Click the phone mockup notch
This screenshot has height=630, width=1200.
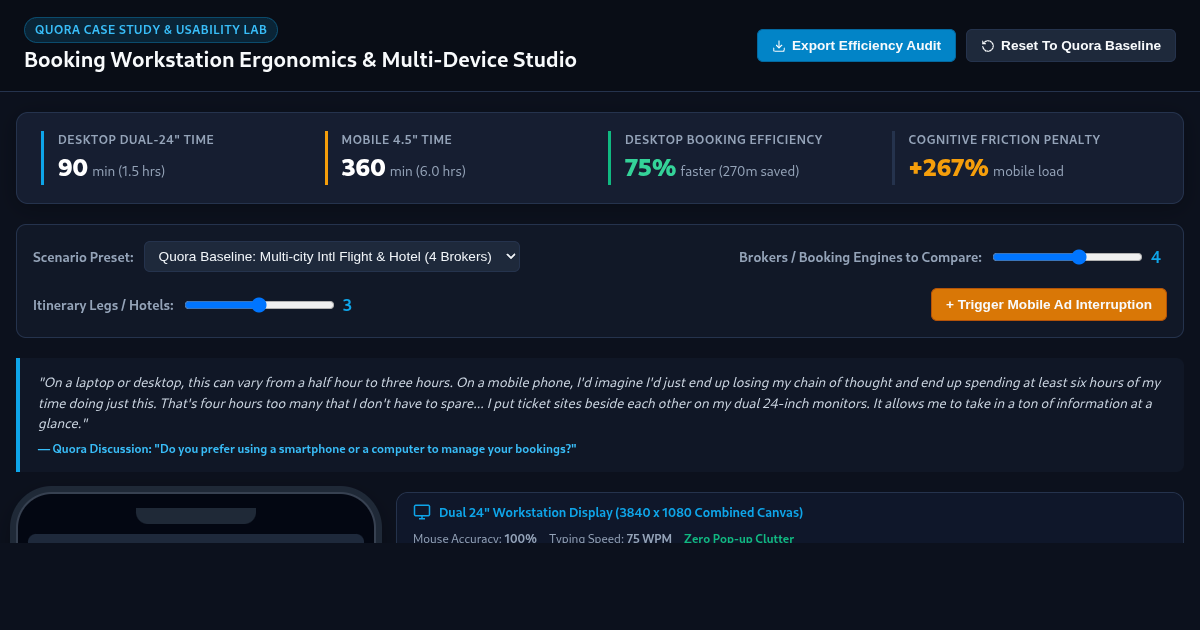click(x=196, y=515)
